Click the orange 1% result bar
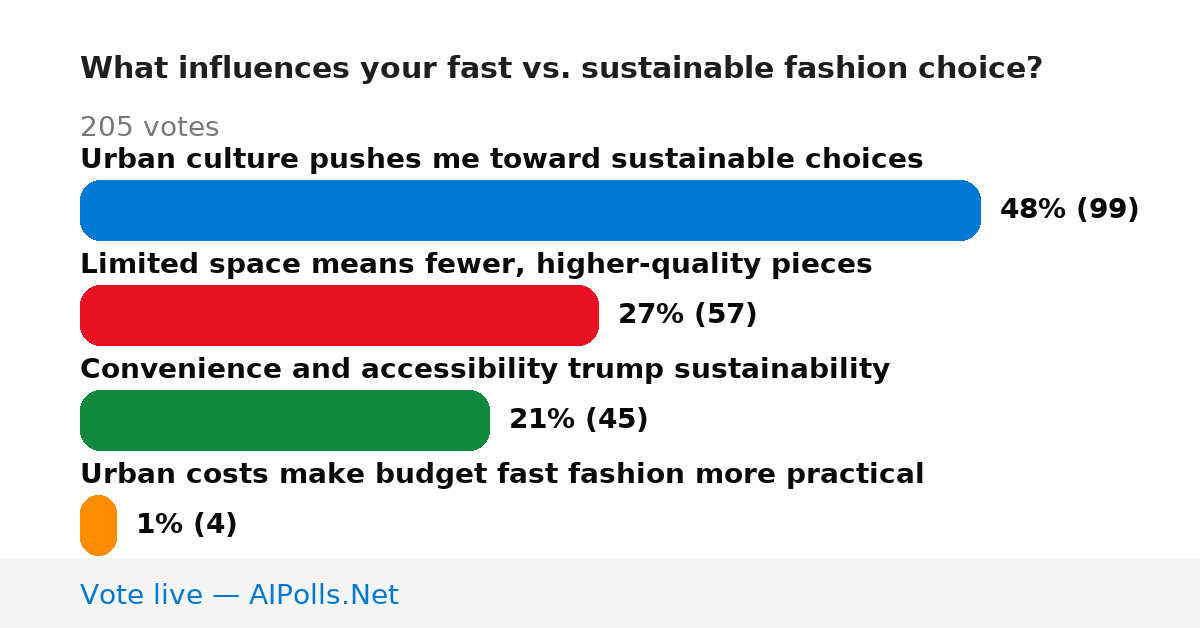This screenshot has width=1200, height=628. [98, 525]
